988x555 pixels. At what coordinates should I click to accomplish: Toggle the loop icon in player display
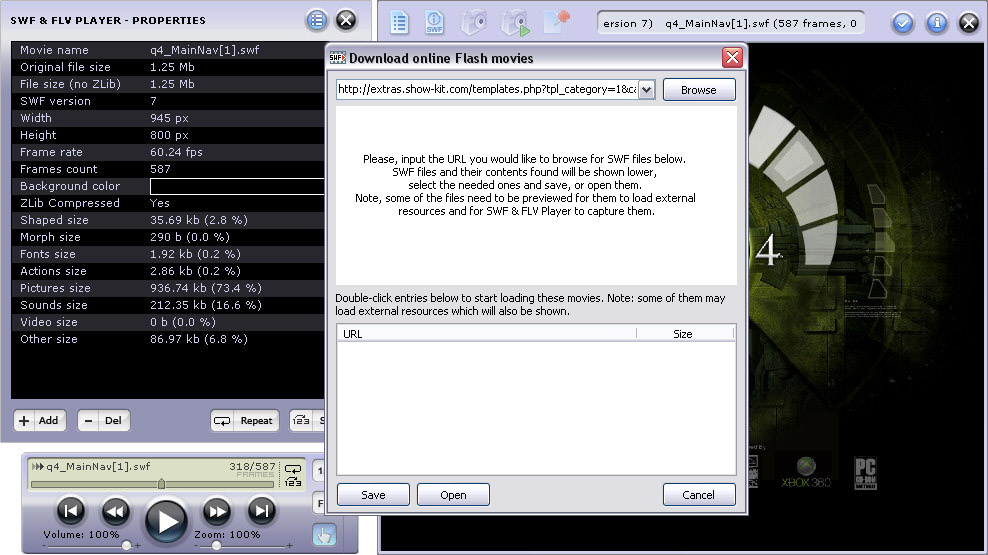pyautogui.click(x=293, y=469)
